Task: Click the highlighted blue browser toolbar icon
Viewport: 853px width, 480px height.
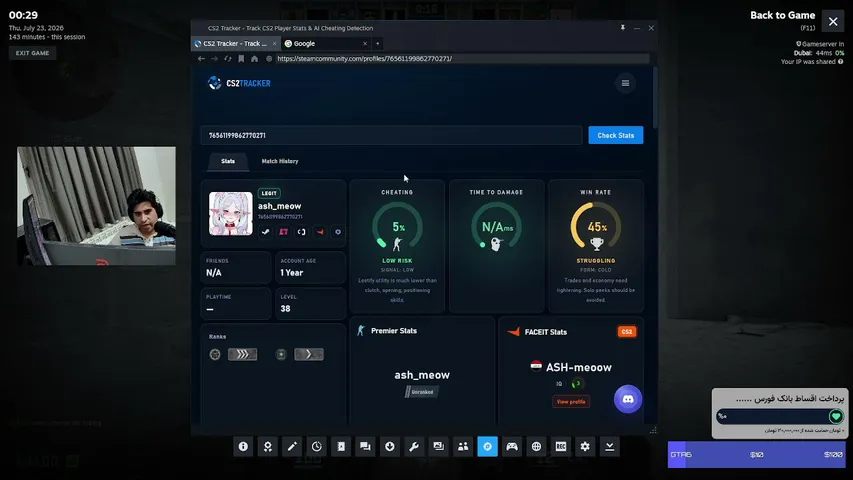Action: 487,446
